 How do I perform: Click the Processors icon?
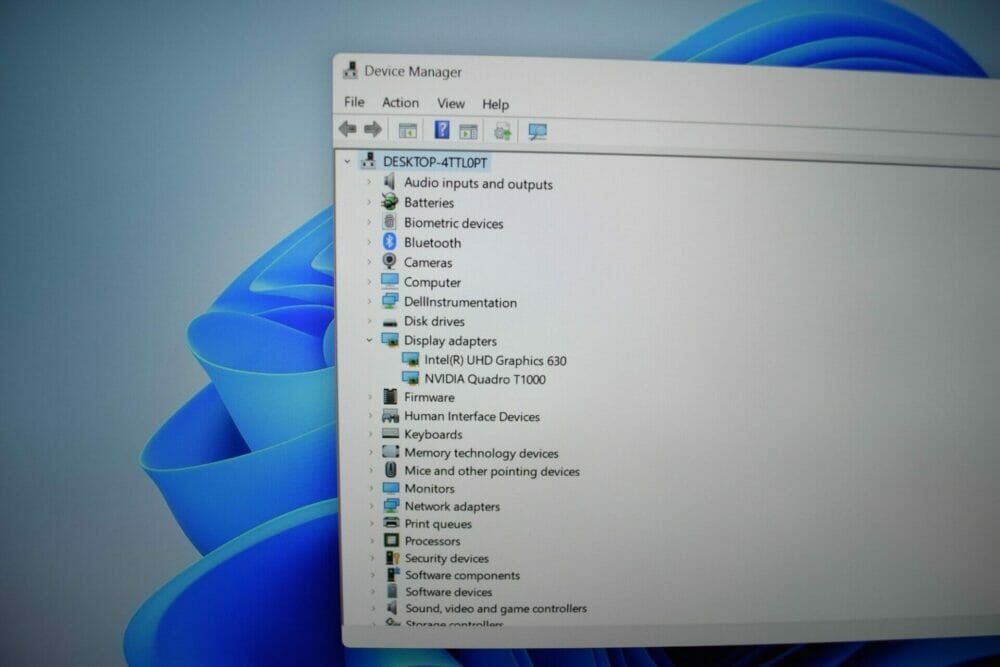(x=392, y=540)
